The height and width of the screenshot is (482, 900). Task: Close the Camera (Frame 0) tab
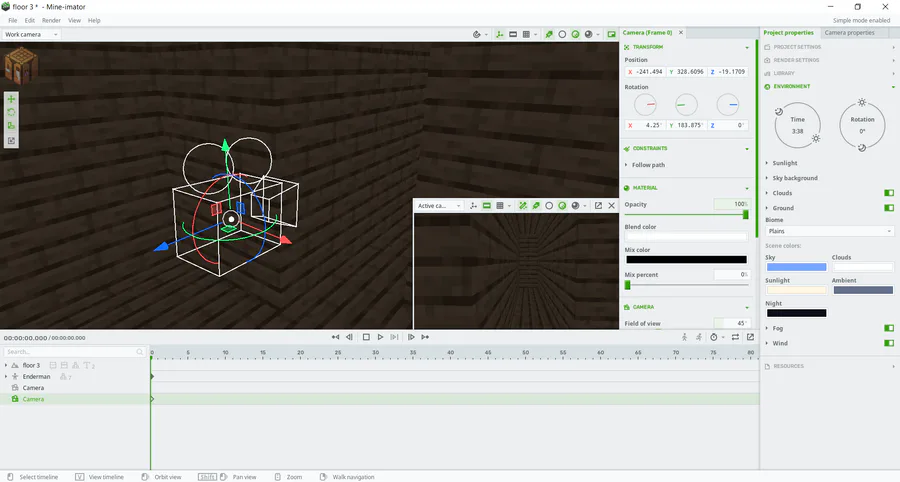point(681,33)
